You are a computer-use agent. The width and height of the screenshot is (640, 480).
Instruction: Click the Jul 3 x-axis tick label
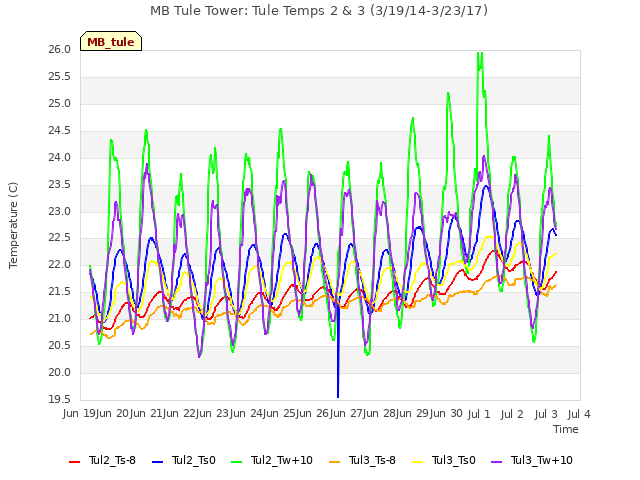pyautogui.click(x=546, y=414)
